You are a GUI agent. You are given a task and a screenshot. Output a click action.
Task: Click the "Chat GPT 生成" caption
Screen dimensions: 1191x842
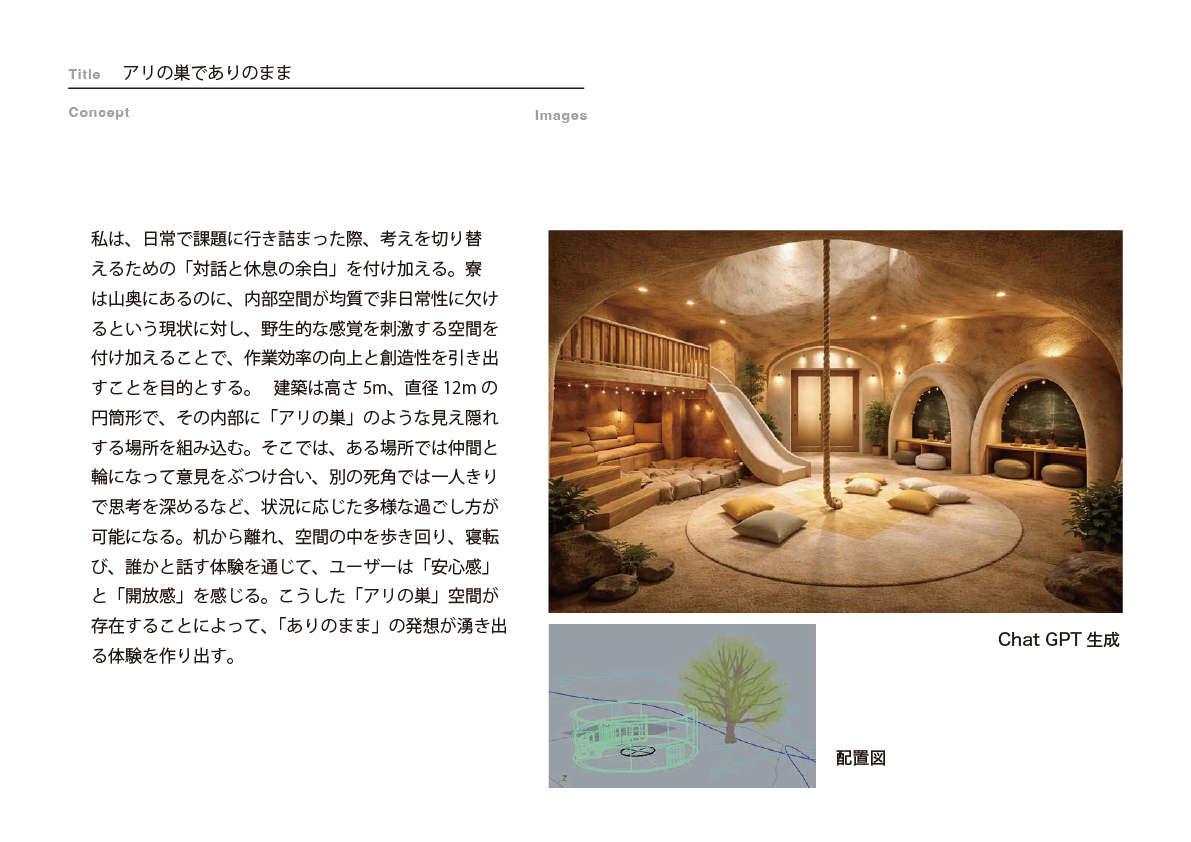point(1058,640)
